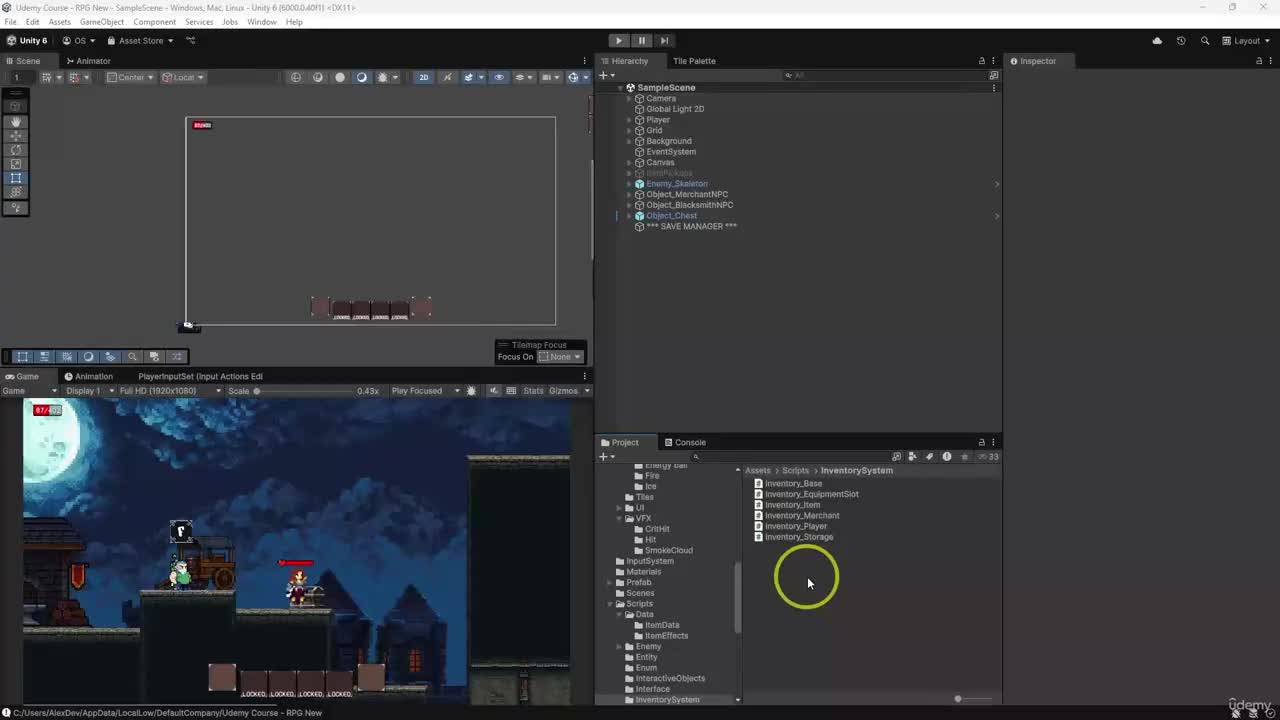
Task: Click the Hierarchy create plus button
Action: [605, 75]
